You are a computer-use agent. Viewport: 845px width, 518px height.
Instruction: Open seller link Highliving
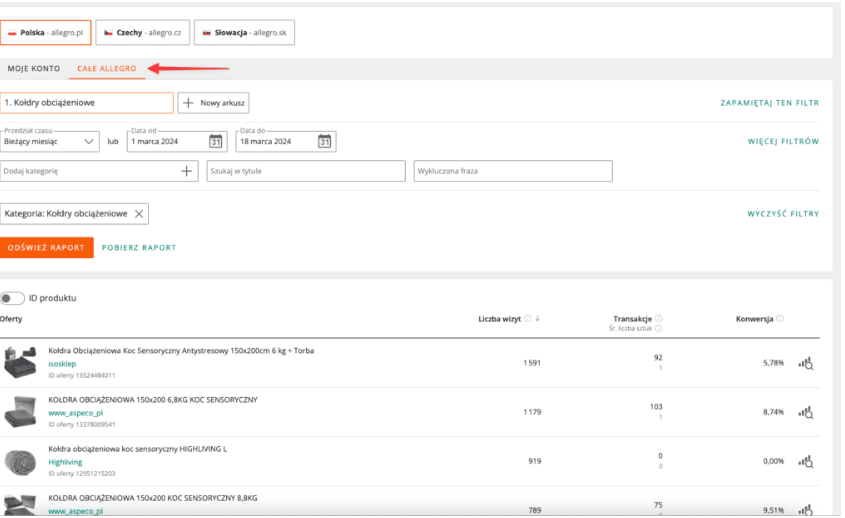pos(65,462)
